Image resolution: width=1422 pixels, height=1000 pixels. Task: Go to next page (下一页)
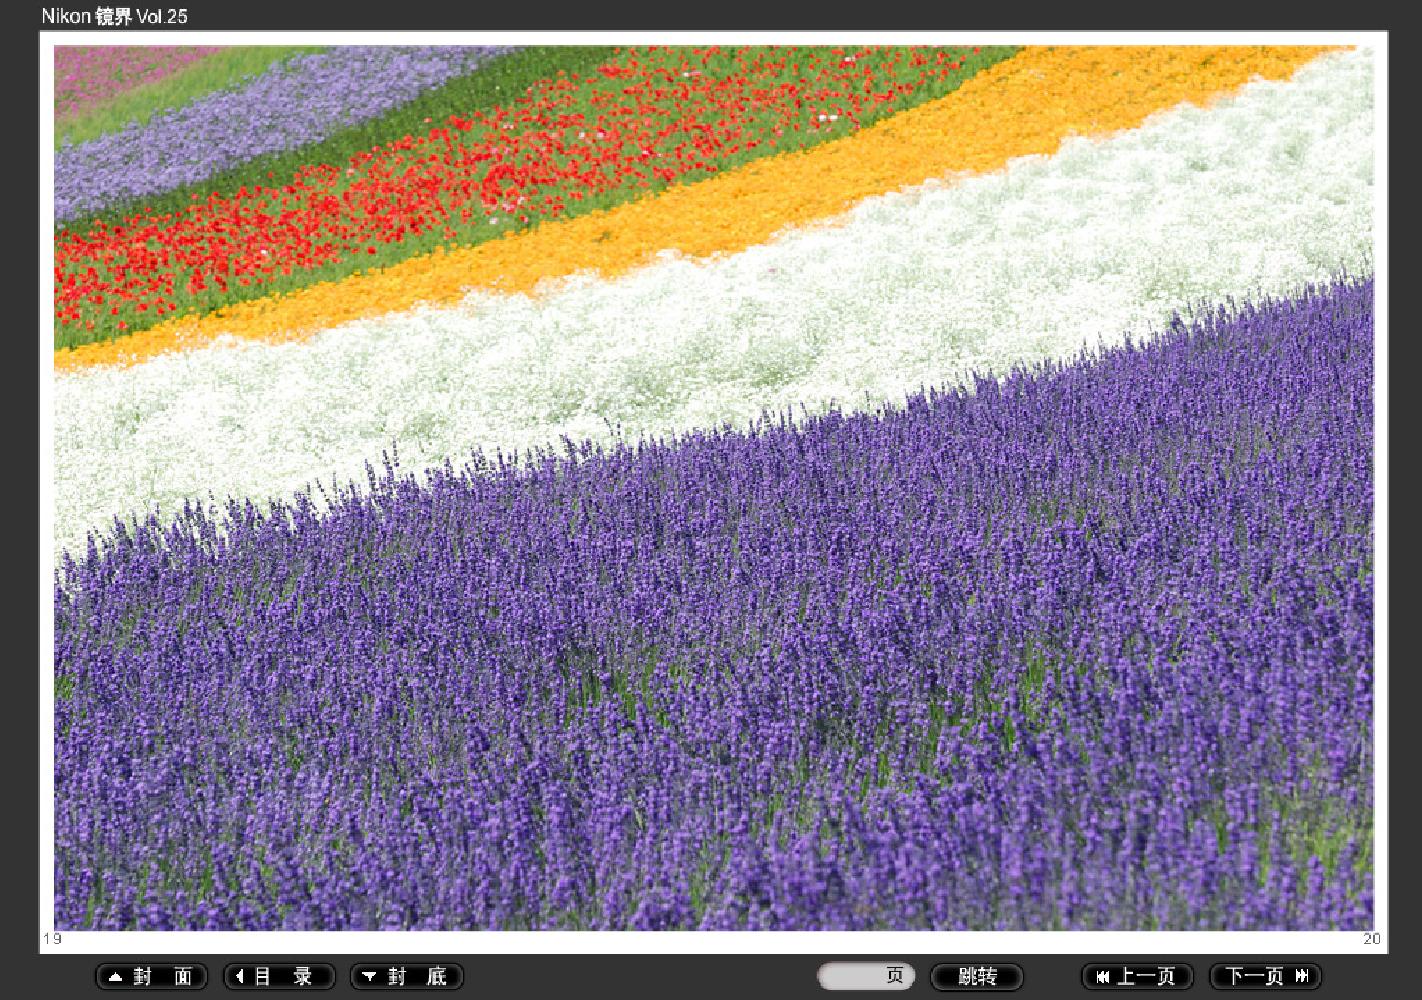tap(1265, 976)
